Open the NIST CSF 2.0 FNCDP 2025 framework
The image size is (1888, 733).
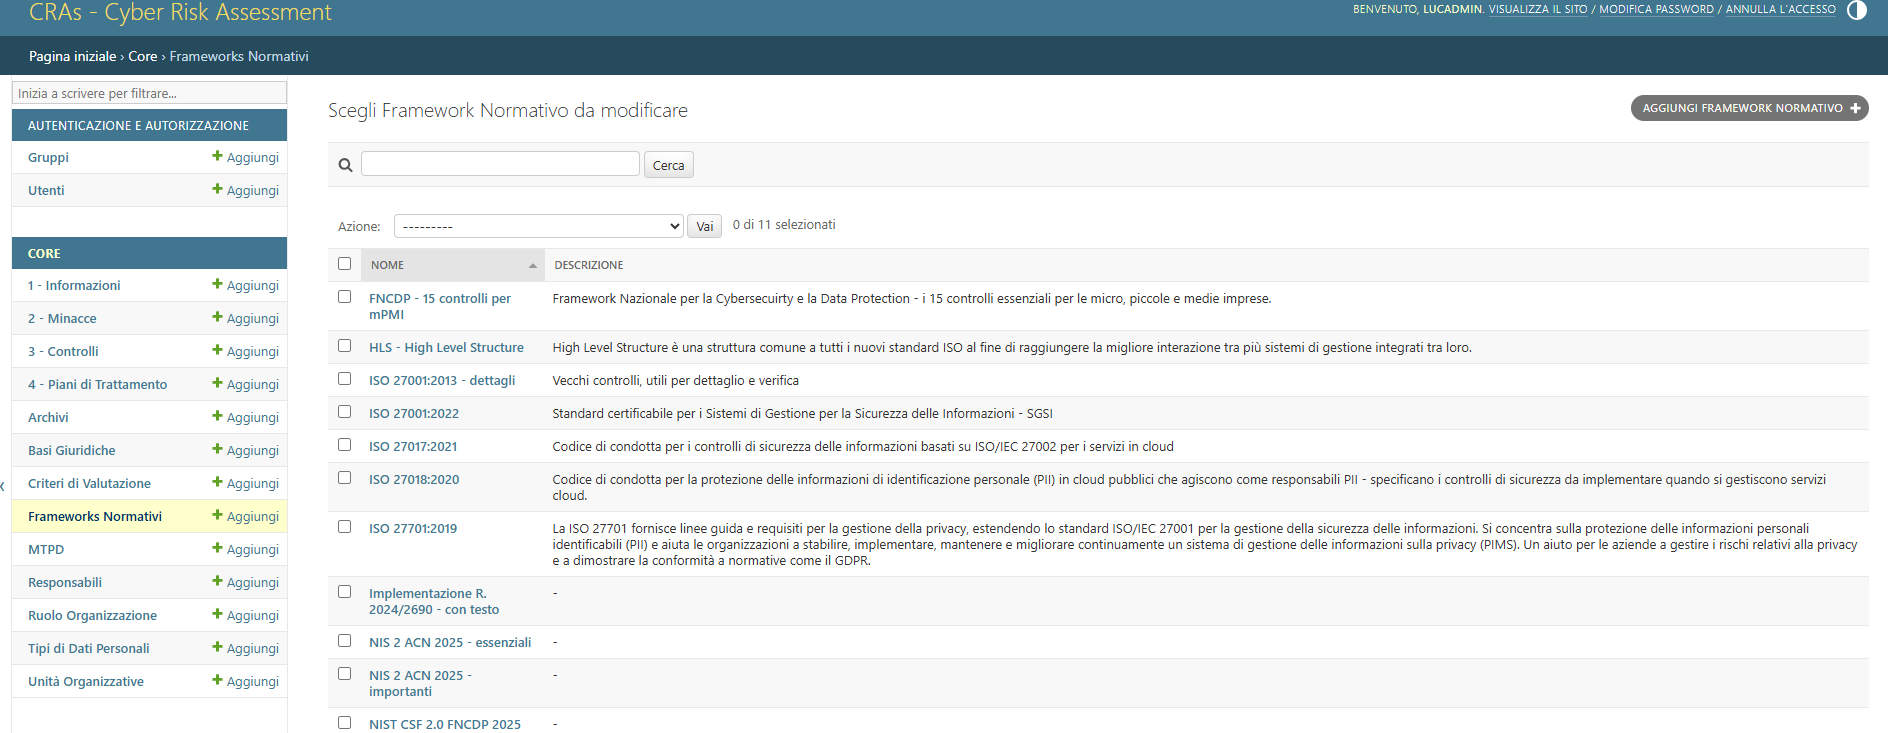pyautogui.click(x=445, y=724)
